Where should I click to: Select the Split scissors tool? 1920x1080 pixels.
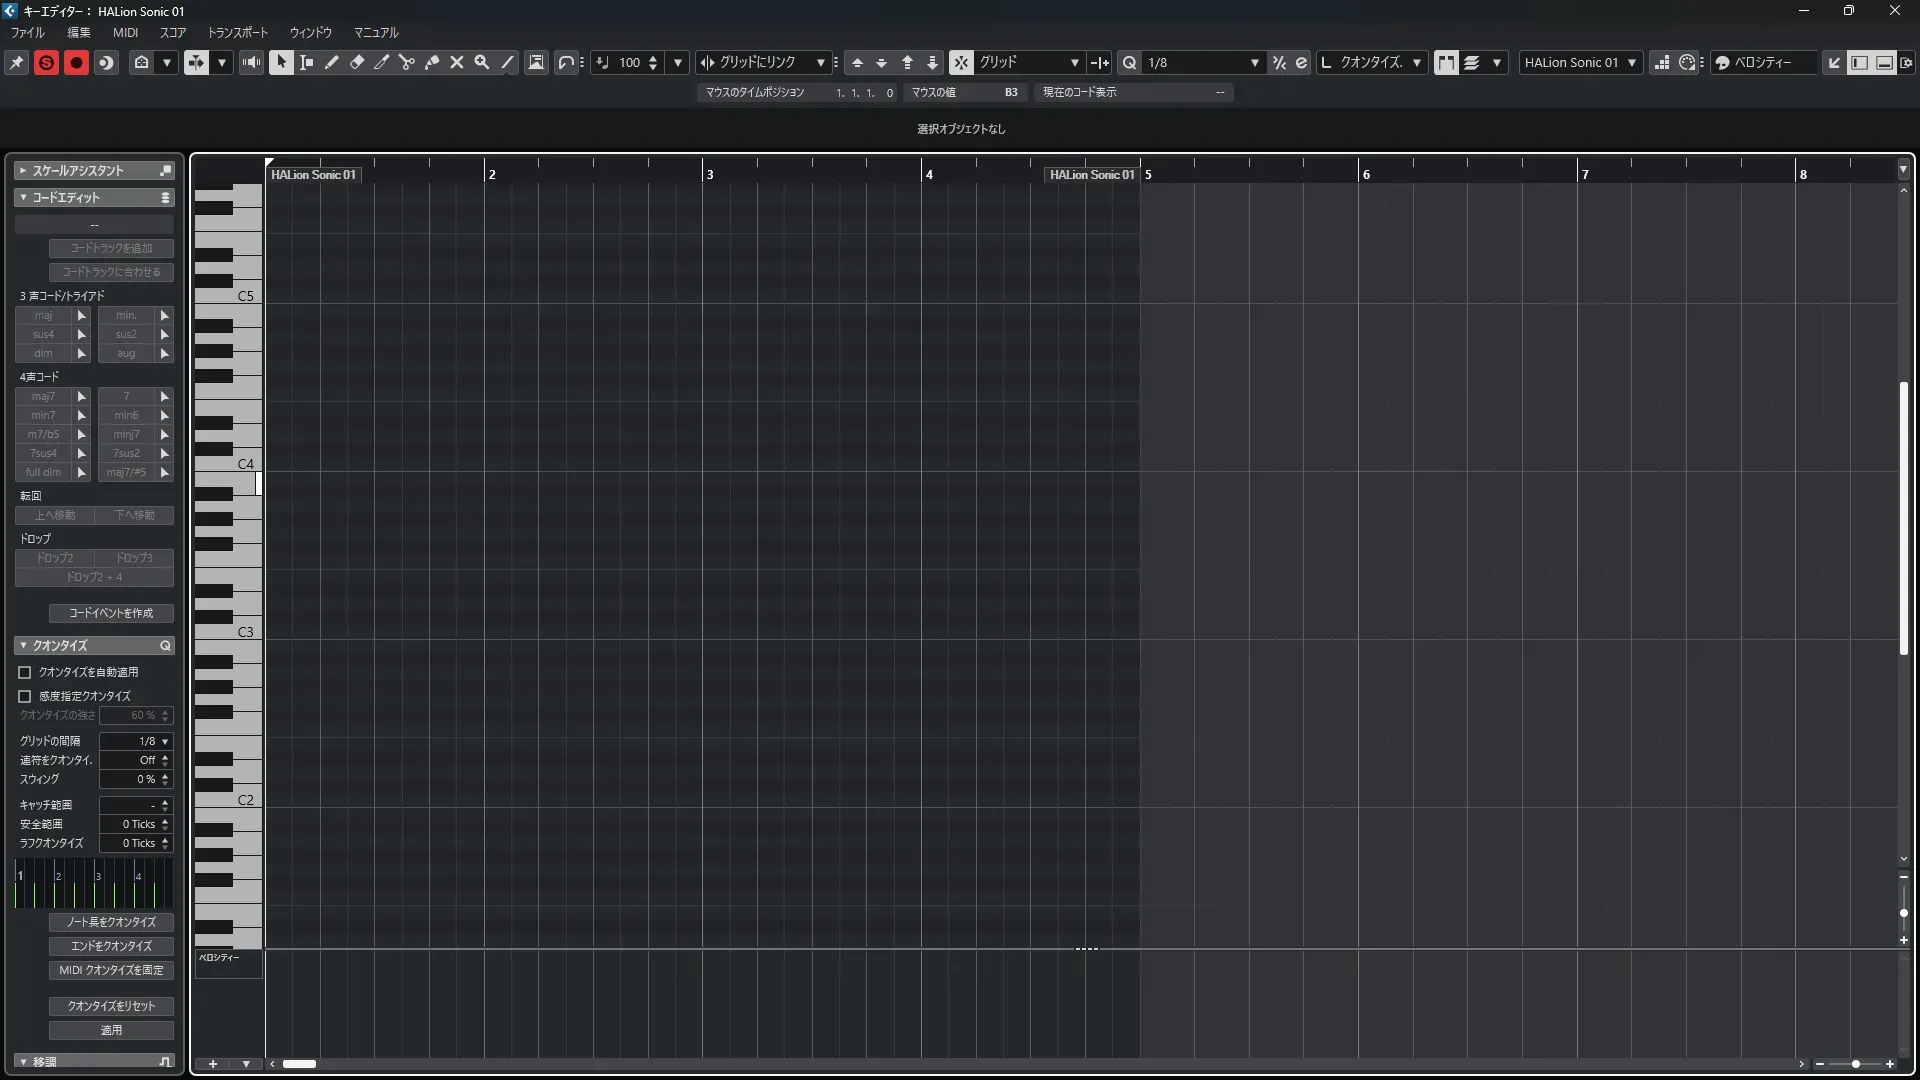pos(407,62)
